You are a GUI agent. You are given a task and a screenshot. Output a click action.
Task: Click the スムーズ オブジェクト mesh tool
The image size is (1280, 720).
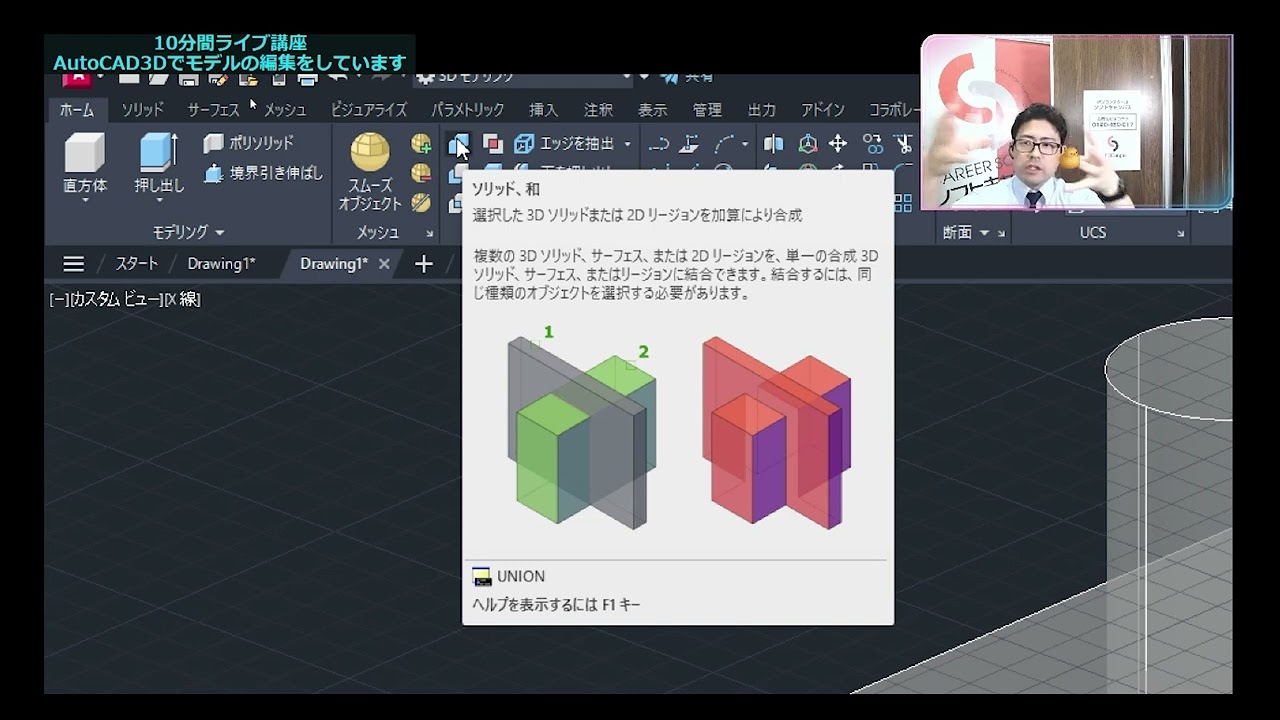tap(370, 173)
